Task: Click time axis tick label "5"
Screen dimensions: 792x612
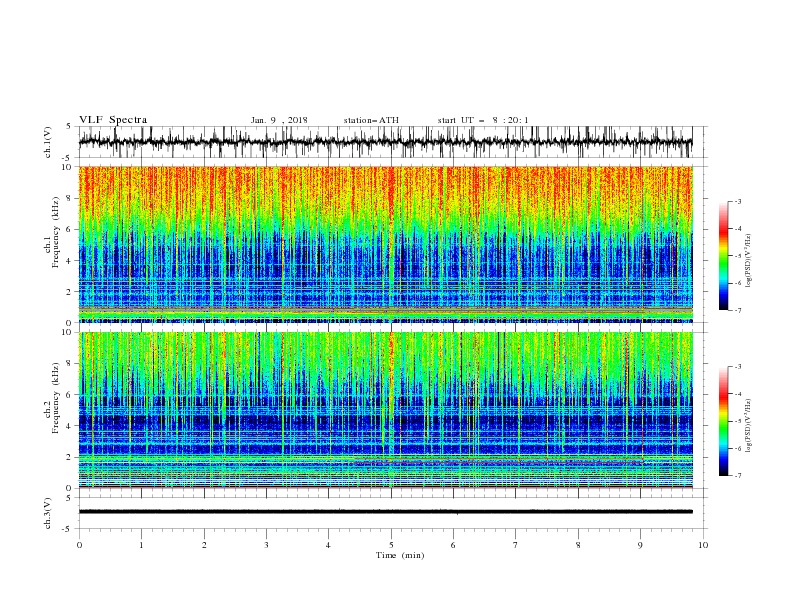Action: tap(391, 545)
